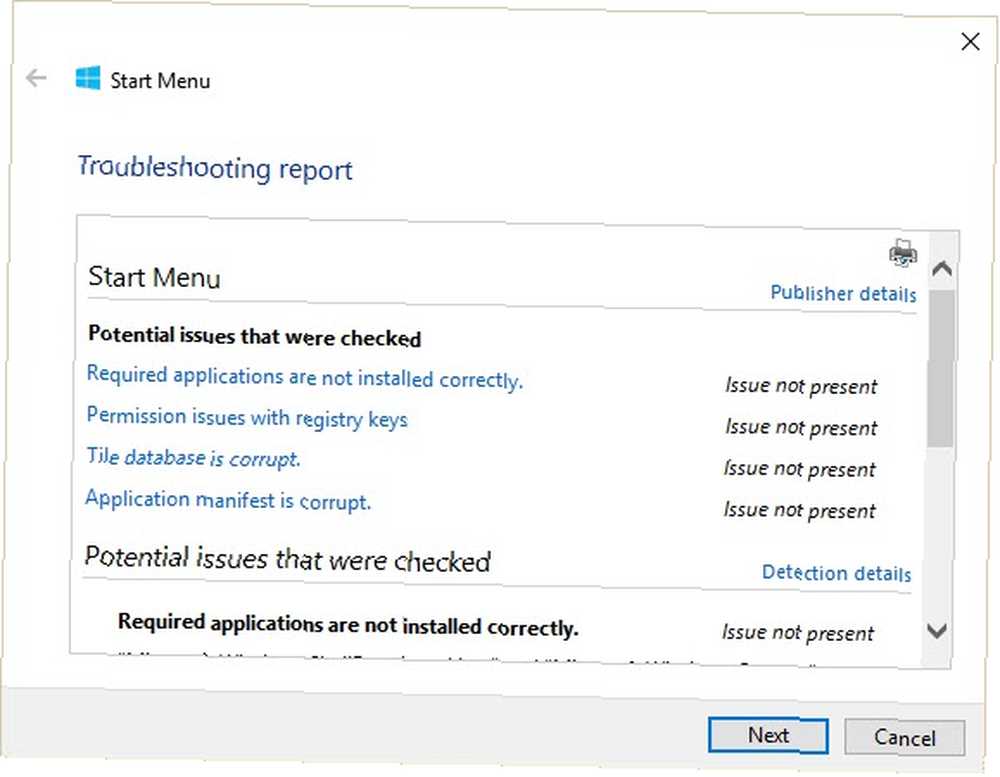Viewport: 1000px width, 777px height.
Task: Click the 'Start Menu' report section heading
Action: (x=154, y=277)
